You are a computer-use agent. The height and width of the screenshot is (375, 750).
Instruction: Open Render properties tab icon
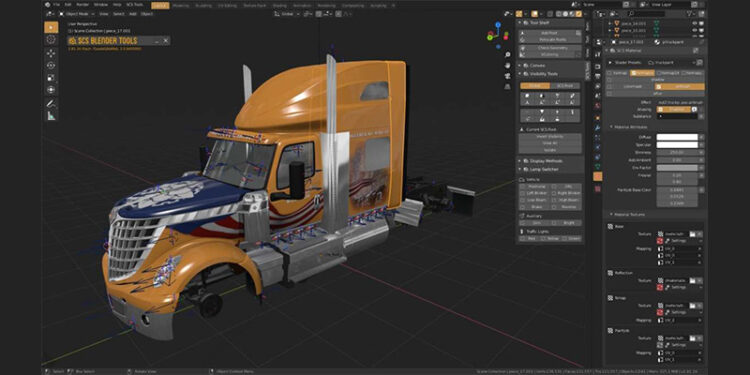[598, 66]
